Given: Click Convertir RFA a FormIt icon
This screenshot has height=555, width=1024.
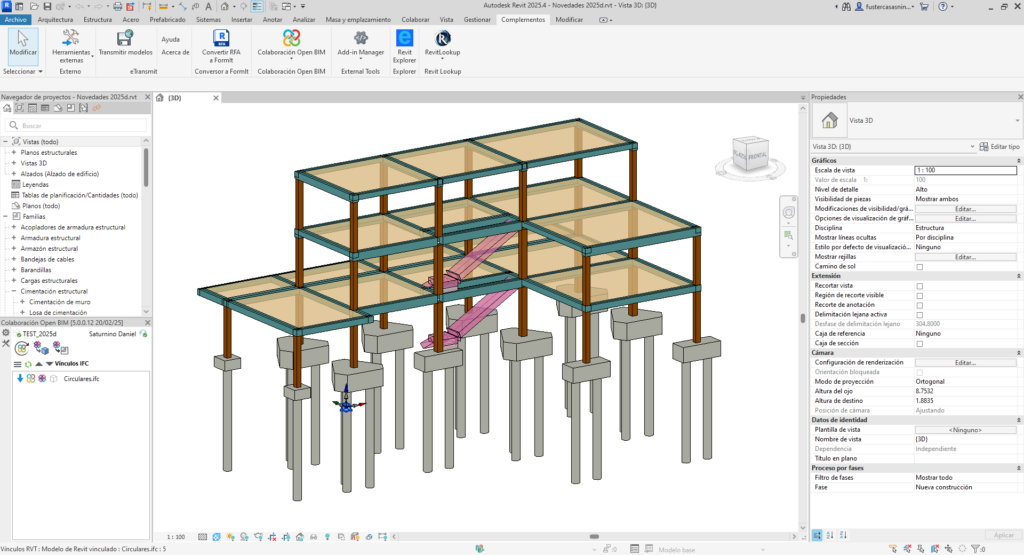Looking at the screenshot, I should [x=222, y=37].
